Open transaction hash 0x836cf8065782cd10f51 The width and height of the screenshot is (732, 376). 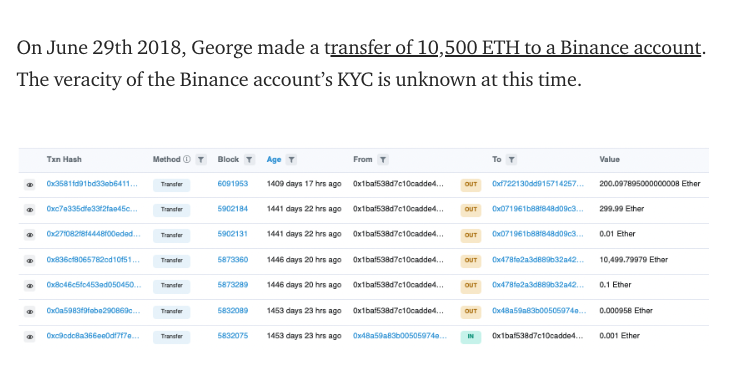click(93, 260)
